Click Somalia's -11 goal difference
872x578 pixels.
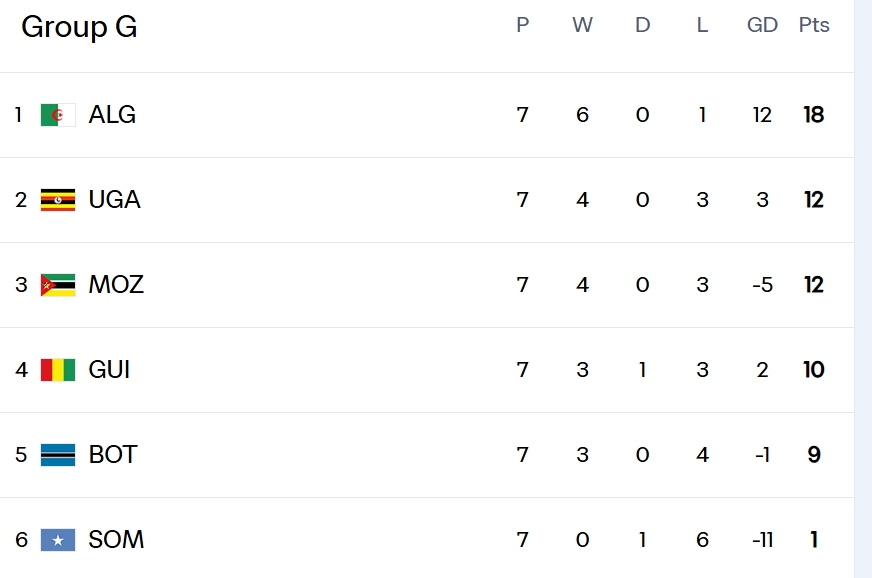pyautogui.click(x=762, y=540)
